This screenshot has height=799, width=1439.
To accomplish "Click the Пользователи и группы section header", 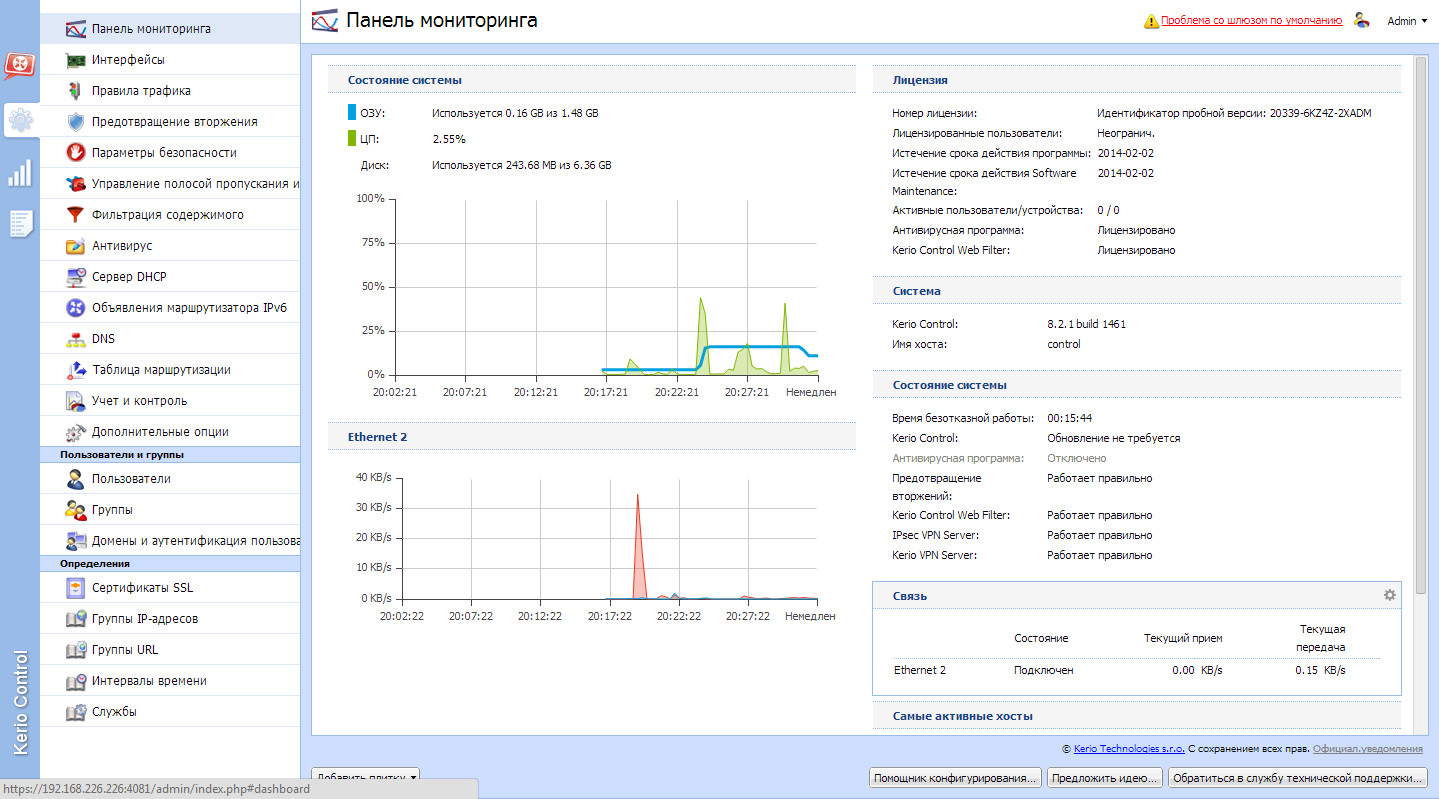I will coord(170,454).
